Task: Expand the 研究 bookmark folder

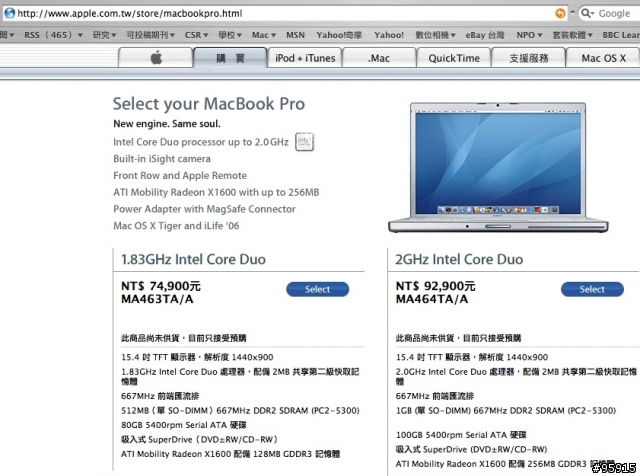Action: point(104,35)
